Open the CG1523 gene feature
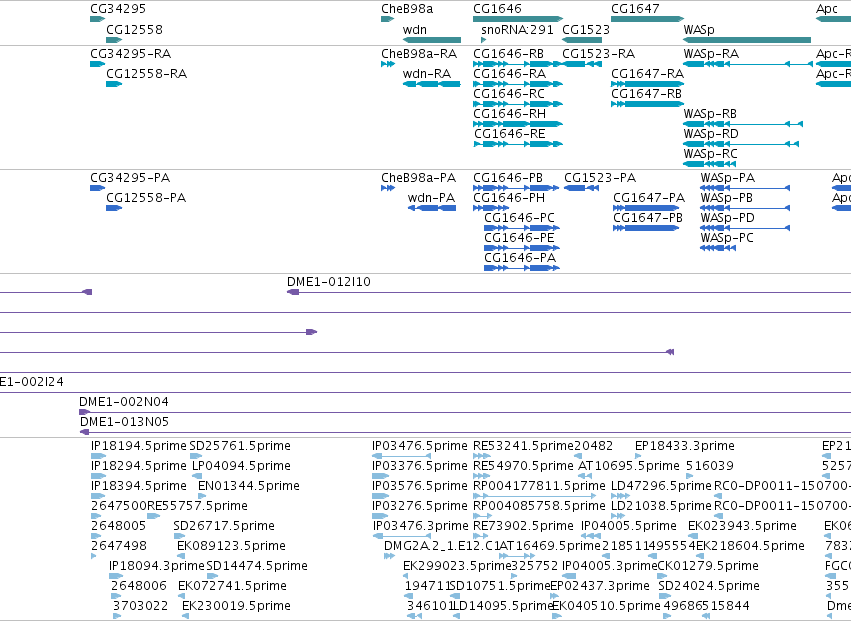The width and height of the screenshot is (851, 621). pos(582,40)
